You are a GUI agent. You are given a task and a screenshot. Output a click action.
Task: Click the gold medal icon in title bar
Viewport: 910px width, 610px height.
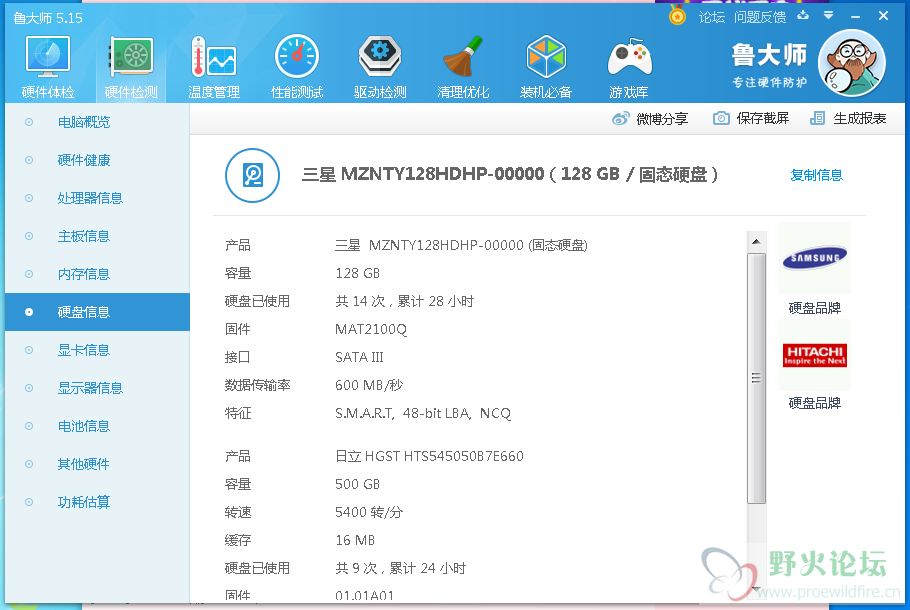(x=677, y=15)
